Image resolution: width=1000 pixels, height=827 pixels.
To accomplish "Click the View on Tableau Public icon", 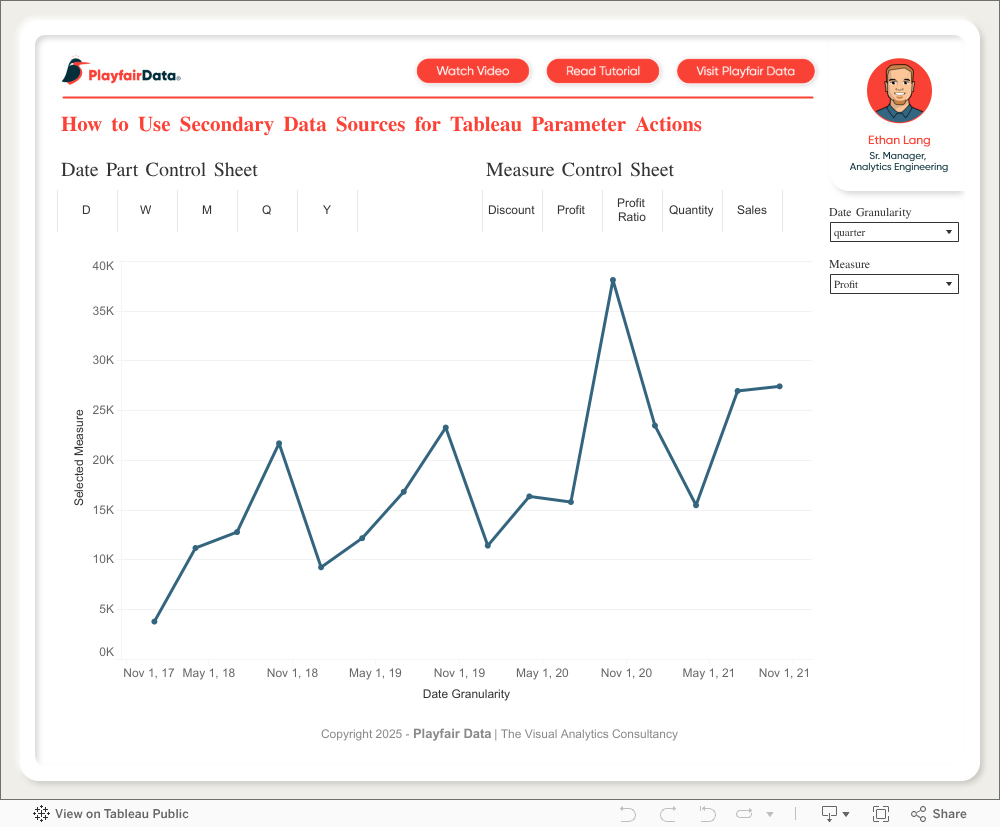I will [x=42, y=814].
